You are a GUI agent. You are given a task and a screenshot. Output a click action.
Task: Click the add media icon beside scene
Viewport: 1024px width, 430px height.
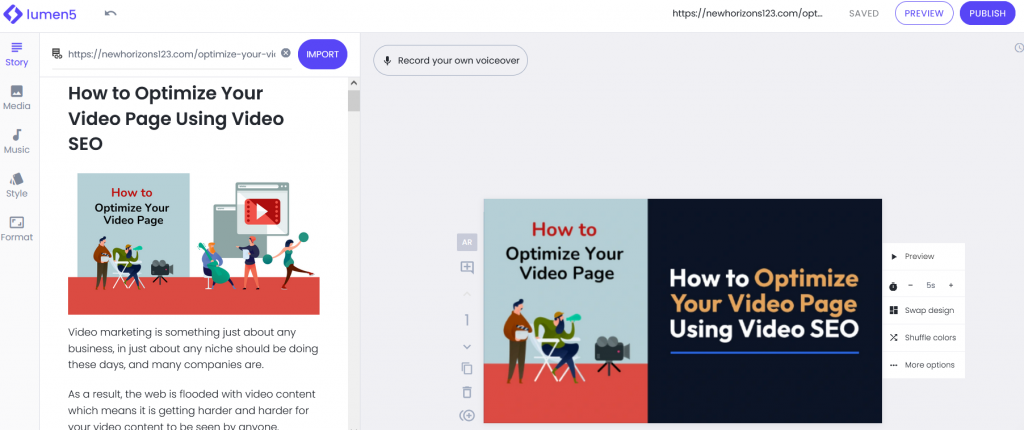pyautogui.click(x=467, y=267)
